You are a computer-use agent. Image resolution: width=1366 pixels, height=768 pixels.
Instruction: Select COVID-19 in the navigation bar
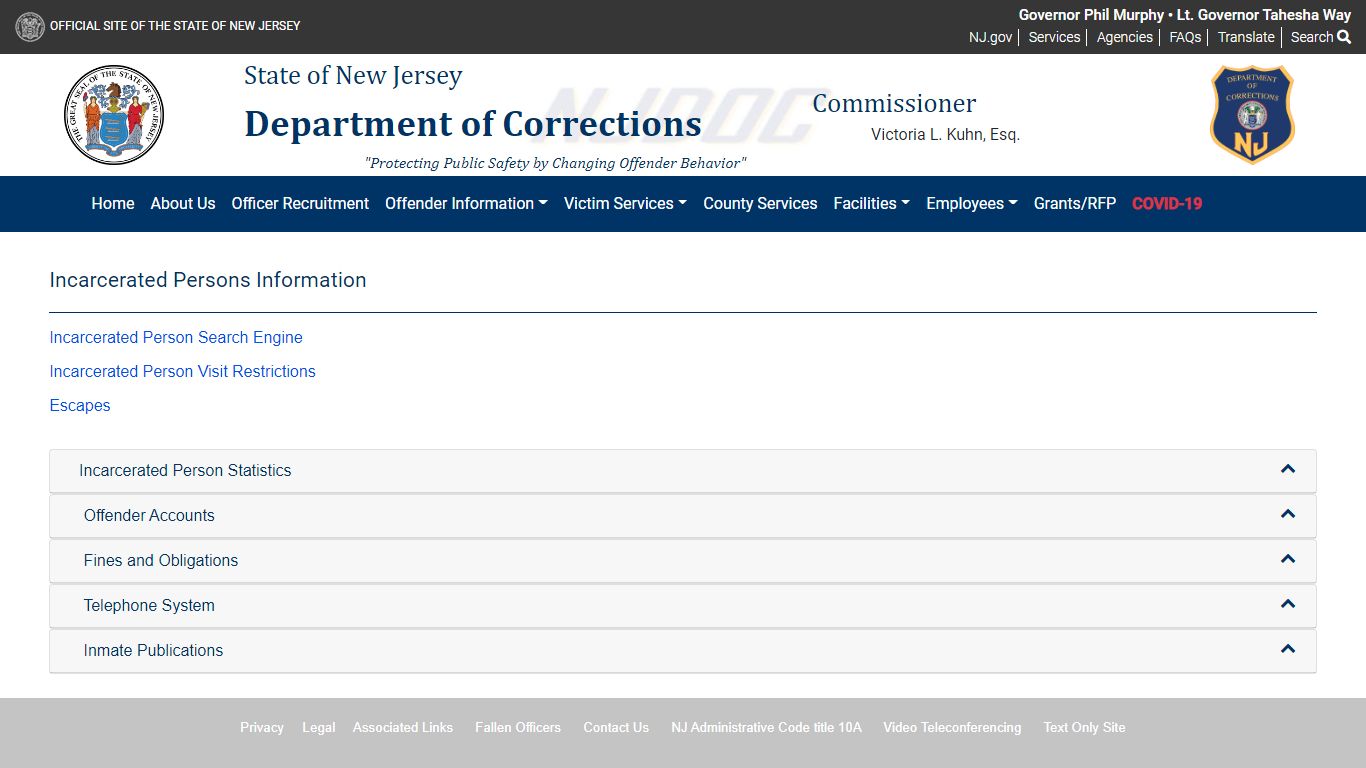point(1167,203)
